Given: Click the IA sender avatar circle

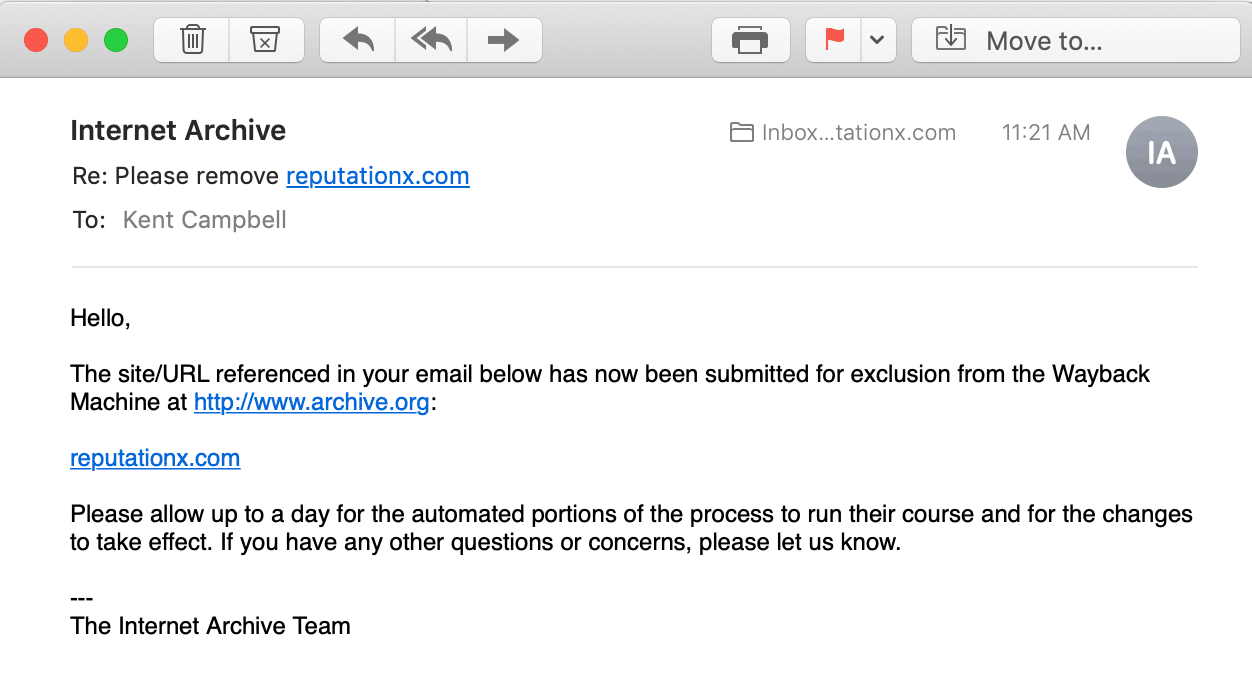Looking at the screenshot, I should (x=1162, y=152).
